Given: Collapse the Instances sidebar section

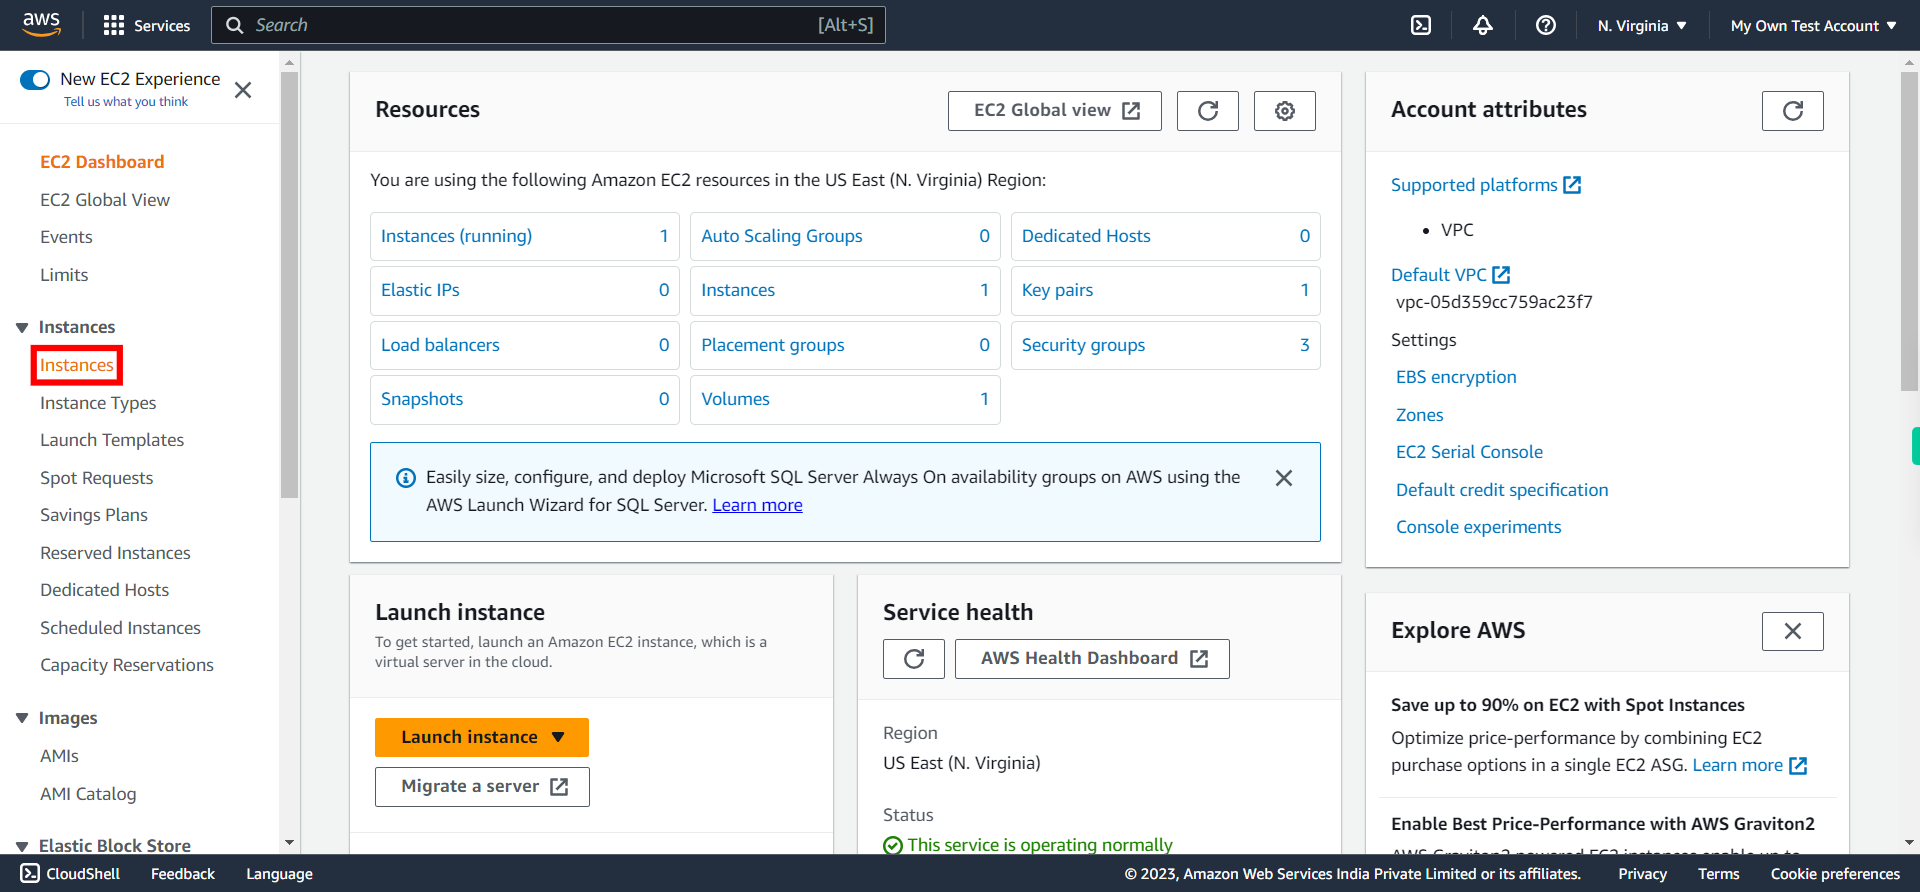Looking at the screenshot, I should pos(22,328).
